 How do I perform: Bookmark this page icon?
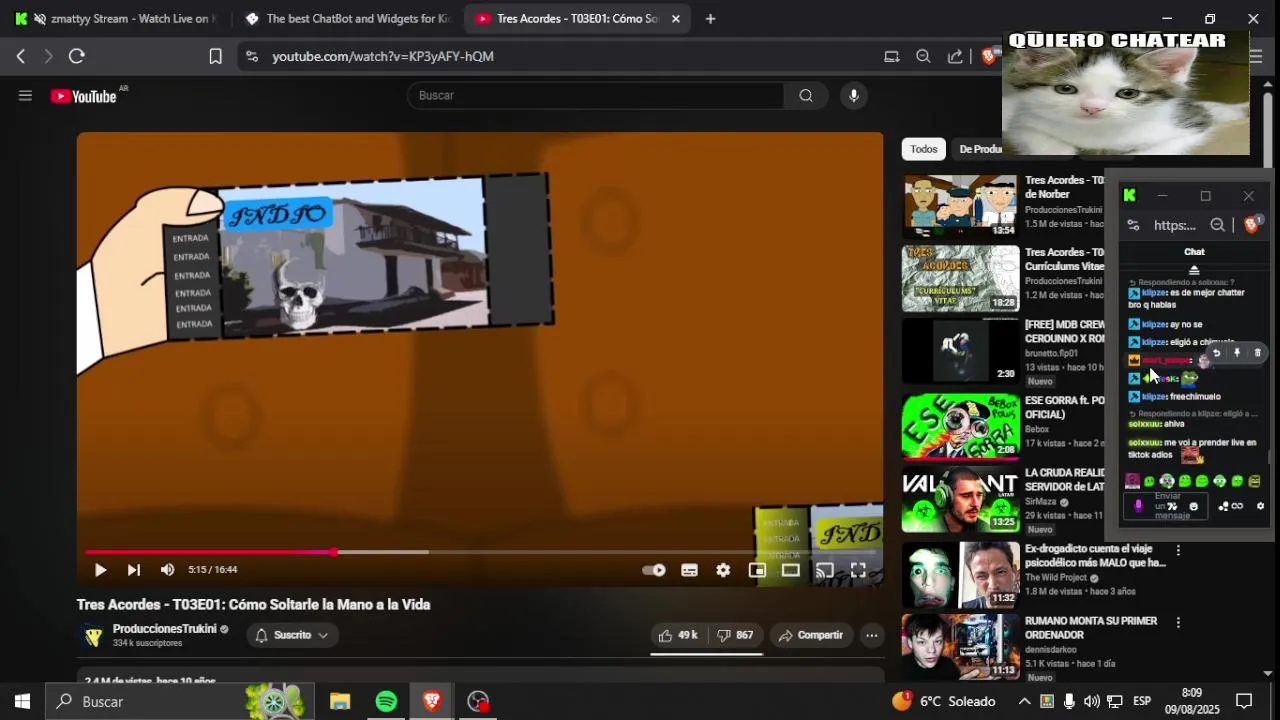pyautogui.click(x=215, y=57)
